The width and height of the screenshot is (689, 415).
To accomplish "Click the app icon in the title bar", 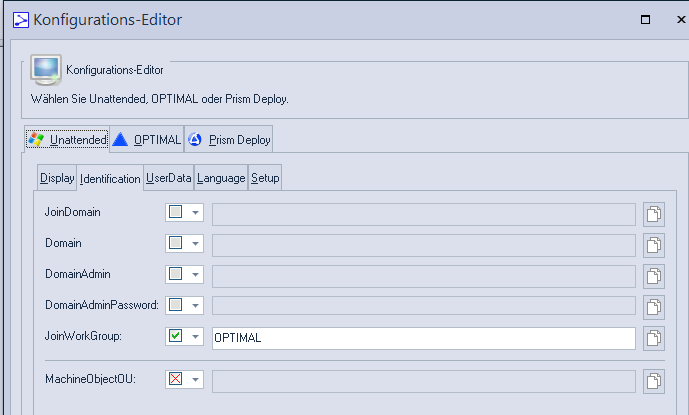I will [19, 19].
